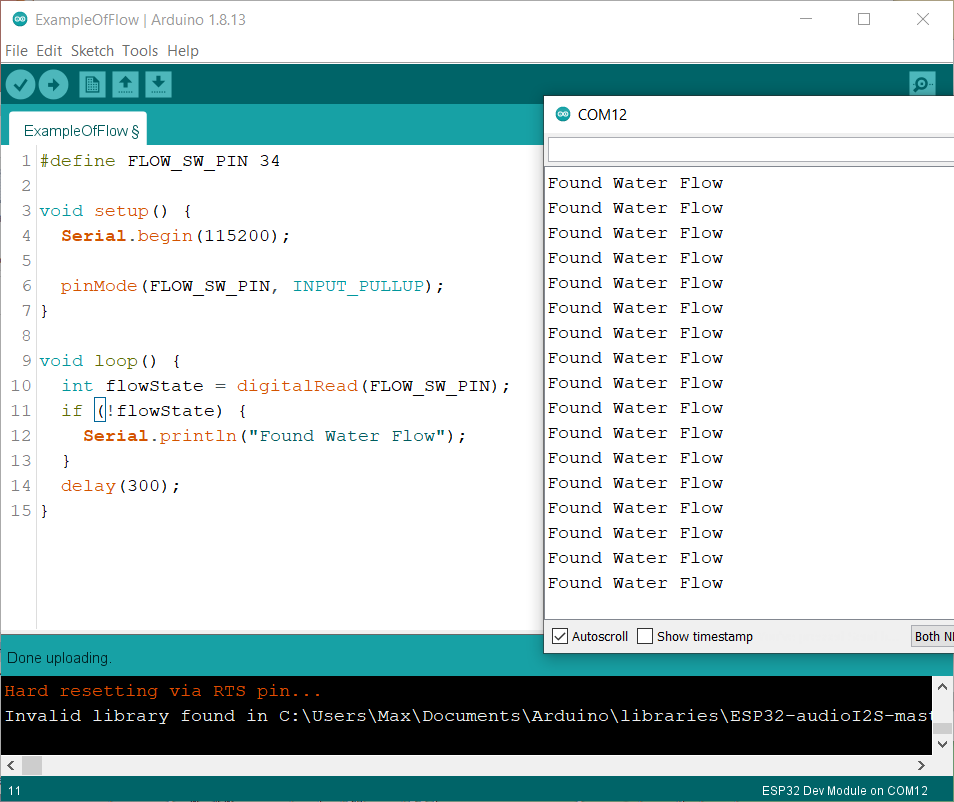Click line number 11 in status bar
This screenshot has height=802, width=954.
[15, 790]
